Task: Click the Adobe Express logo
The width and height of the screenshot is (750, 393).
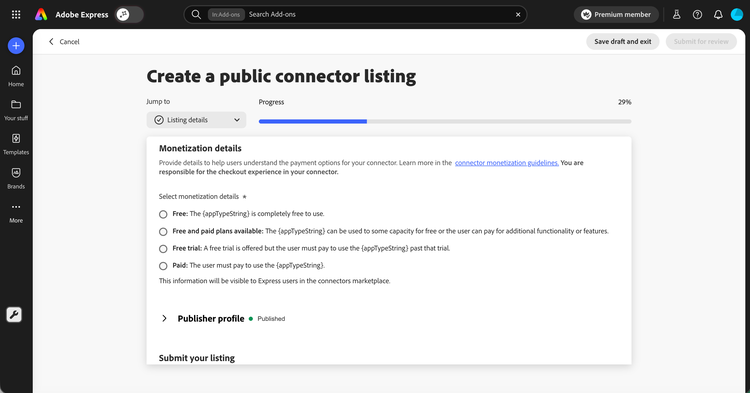Action: pyautogui.click(x=41, y=15)
